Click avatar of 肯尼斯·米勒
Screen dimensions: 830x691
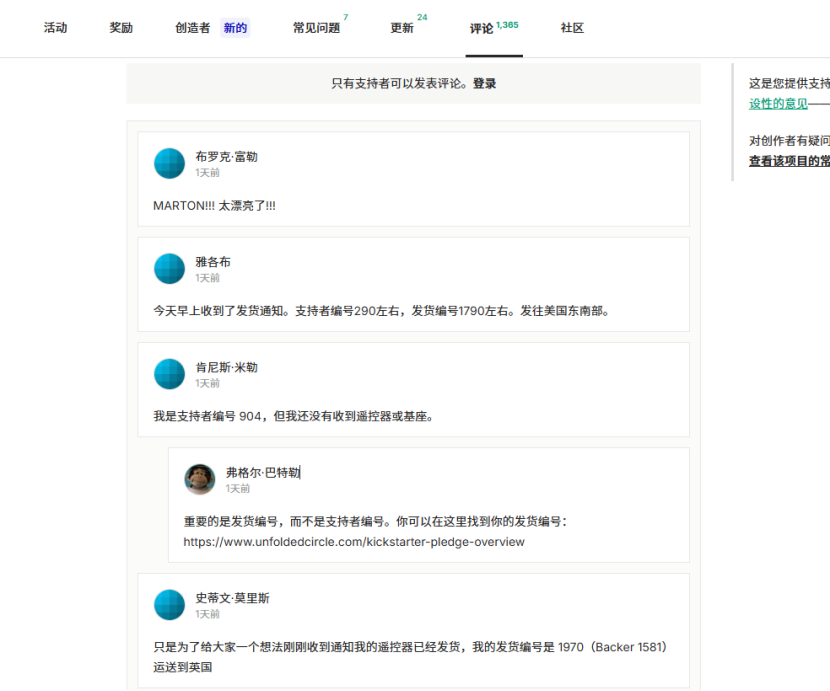point(169,374)
